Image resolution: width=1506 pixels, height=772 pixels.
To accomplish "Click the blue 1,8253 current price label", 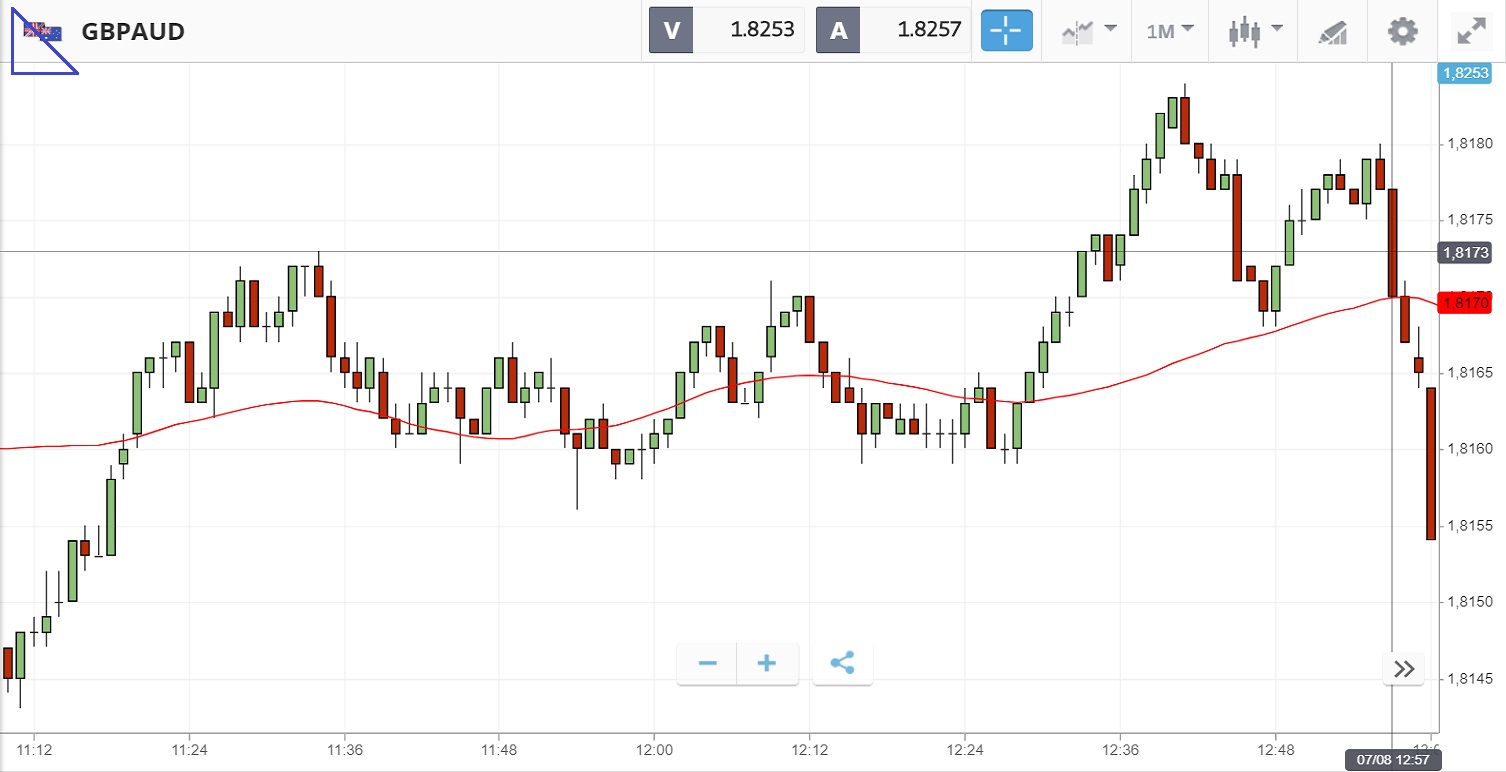I will 1463,72.
